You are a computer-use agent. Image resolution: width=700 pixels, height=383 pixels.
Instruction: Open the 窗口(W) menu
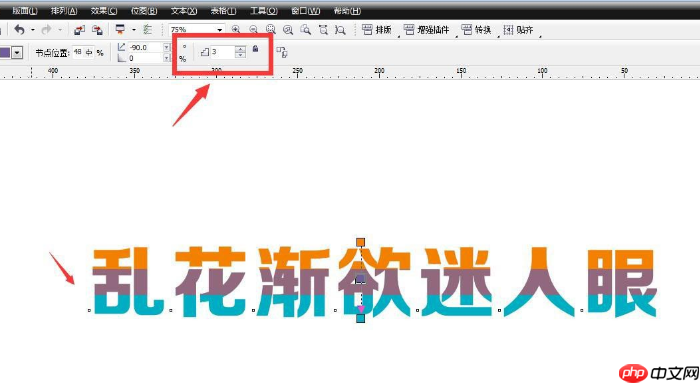pyautogui.click(x=305, y=11)
